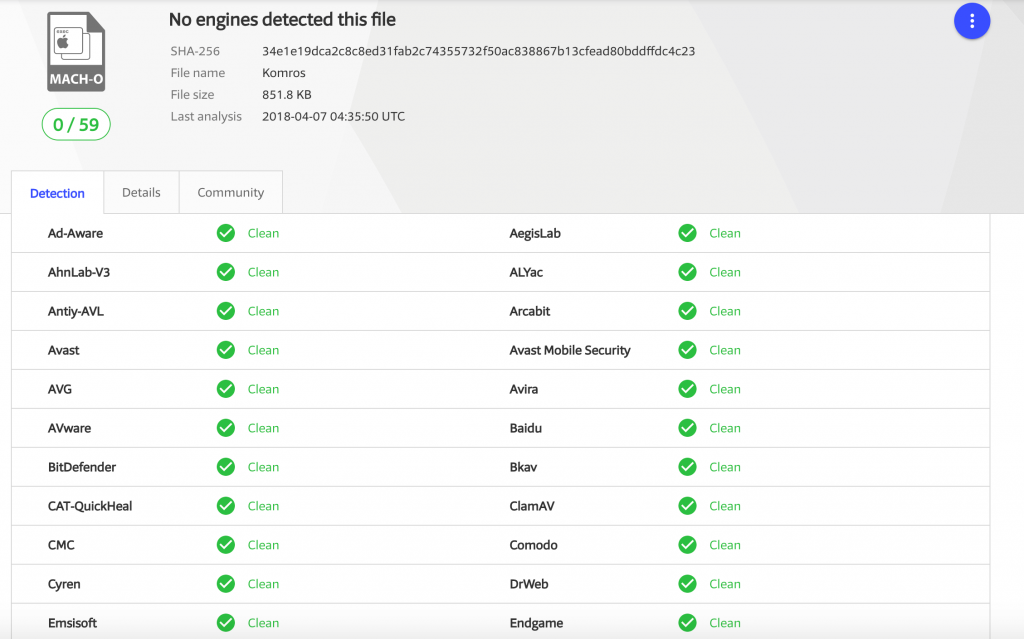Click the AegisLab engine name
This screenshot has height=639, width=1024.
[535, 233]
